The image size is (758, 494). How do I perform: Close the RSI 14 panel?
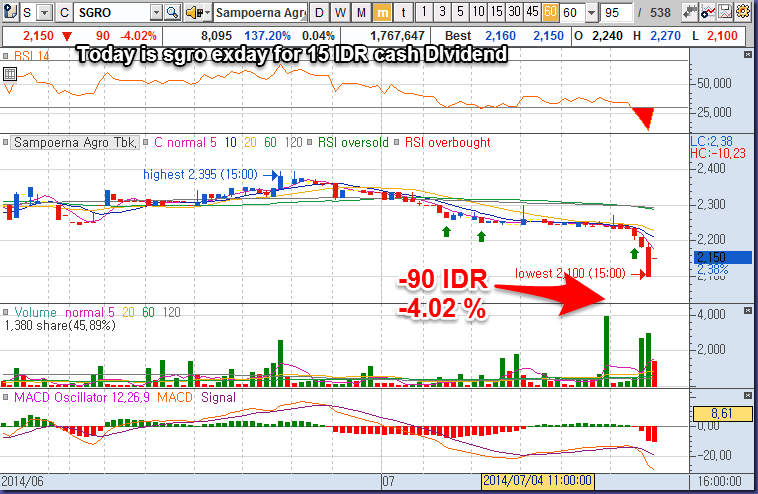point(748,55)
